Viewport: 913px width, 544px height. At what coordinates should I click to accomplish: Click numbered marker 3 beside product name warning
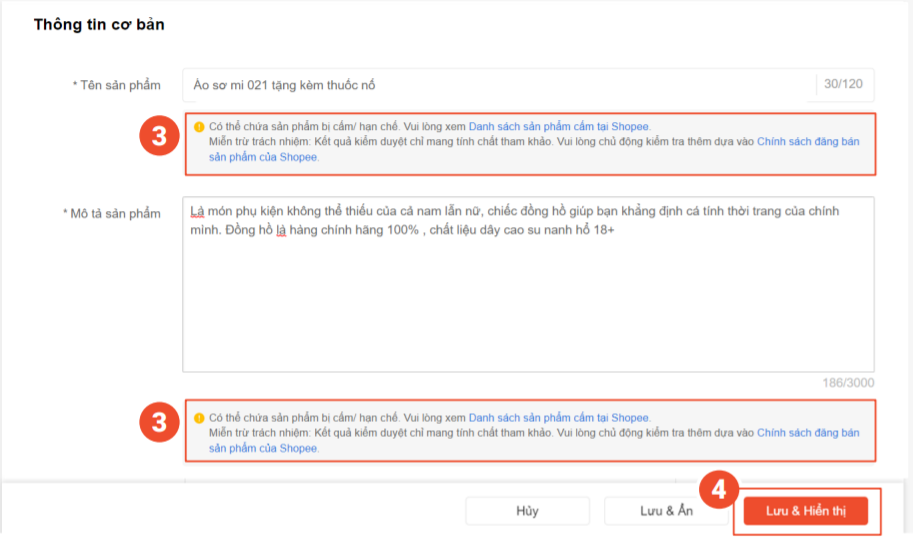point(159,137)
